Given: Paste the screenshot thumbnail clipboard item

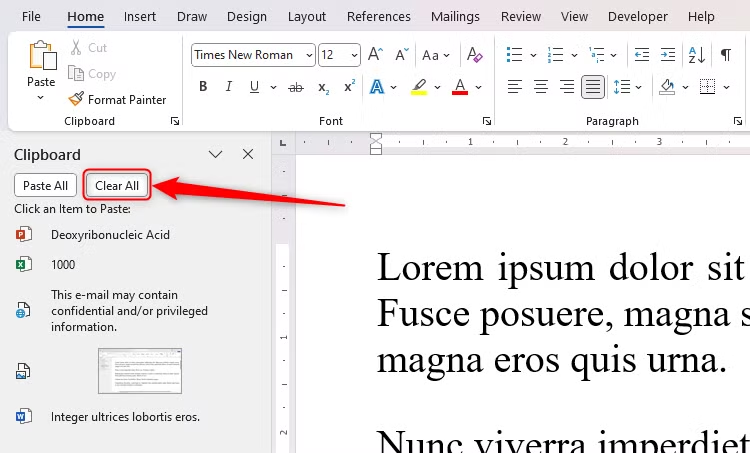Looking at the screenshot, I should (140, 371).
